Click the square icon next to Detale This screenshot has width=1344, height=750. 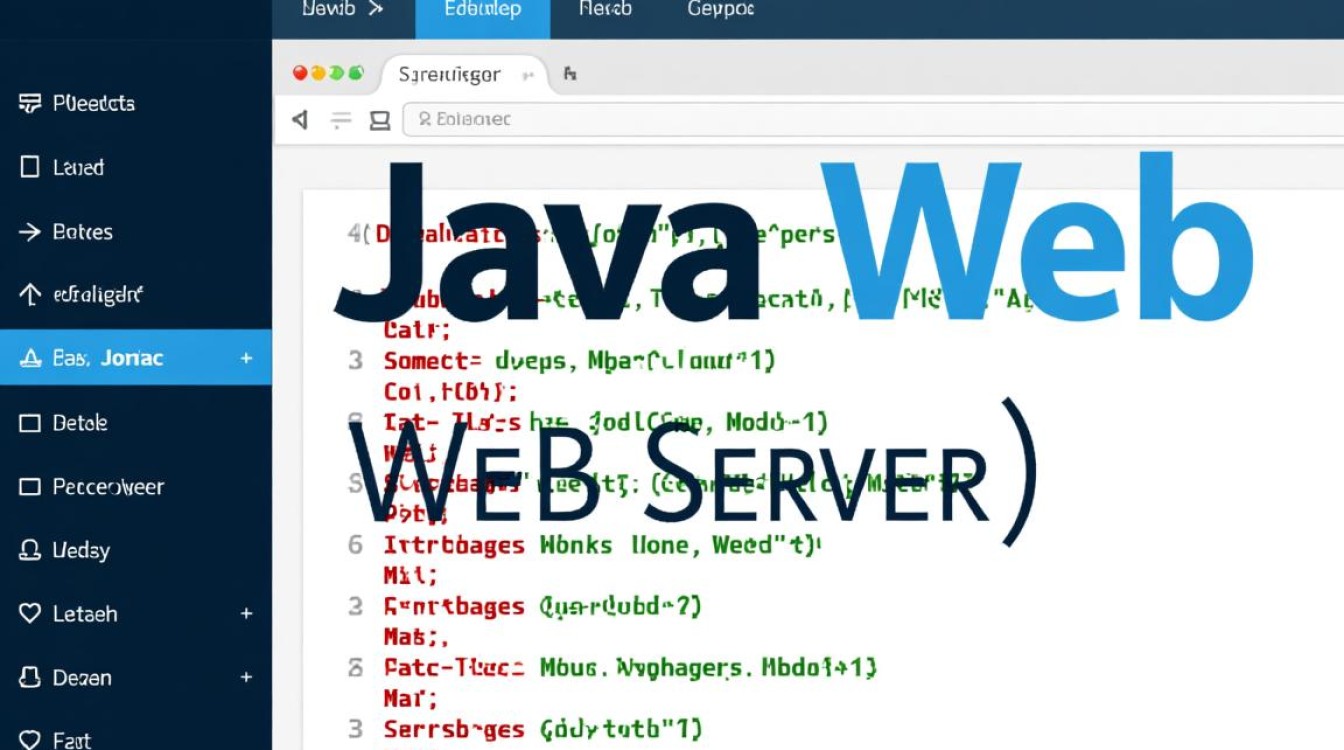point(30,423)
